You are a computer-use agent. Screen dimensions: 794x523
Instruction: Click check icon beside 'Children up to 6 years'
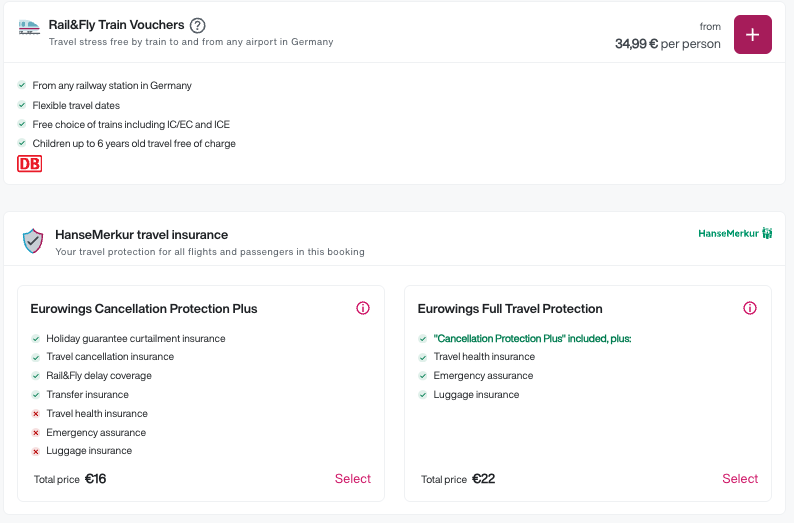[22, 143]
